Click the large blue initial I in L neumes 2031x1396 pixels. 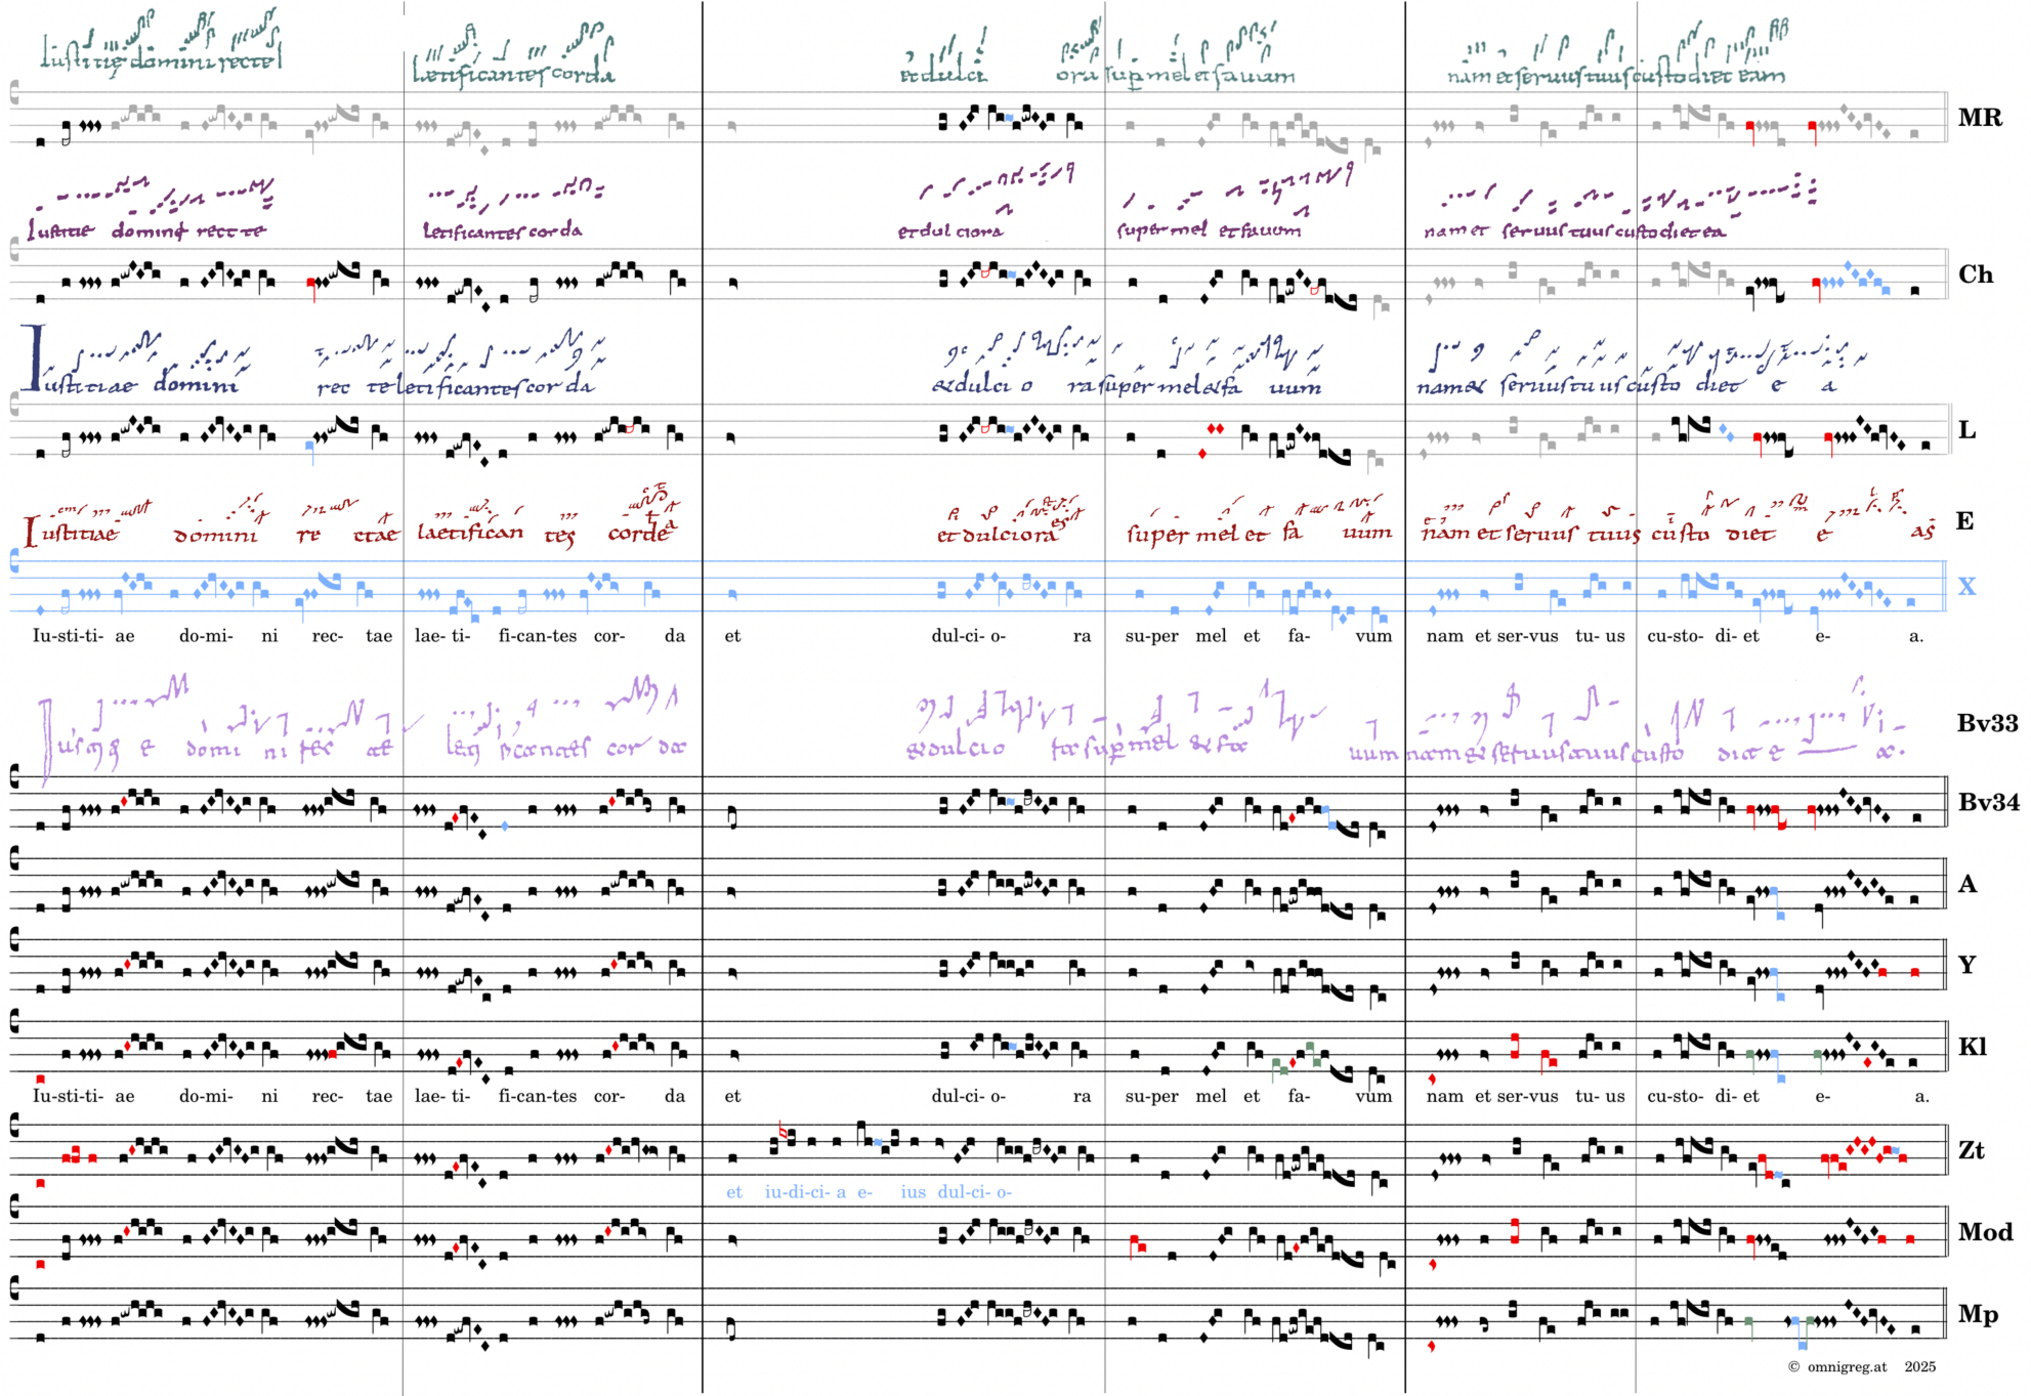pos(34,358)
